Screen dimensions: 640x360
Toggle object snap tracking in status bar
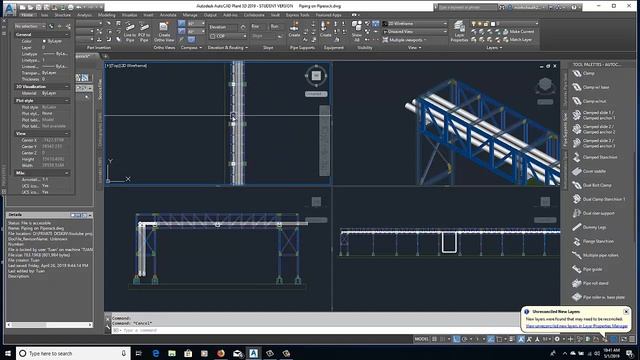[491, 339]
